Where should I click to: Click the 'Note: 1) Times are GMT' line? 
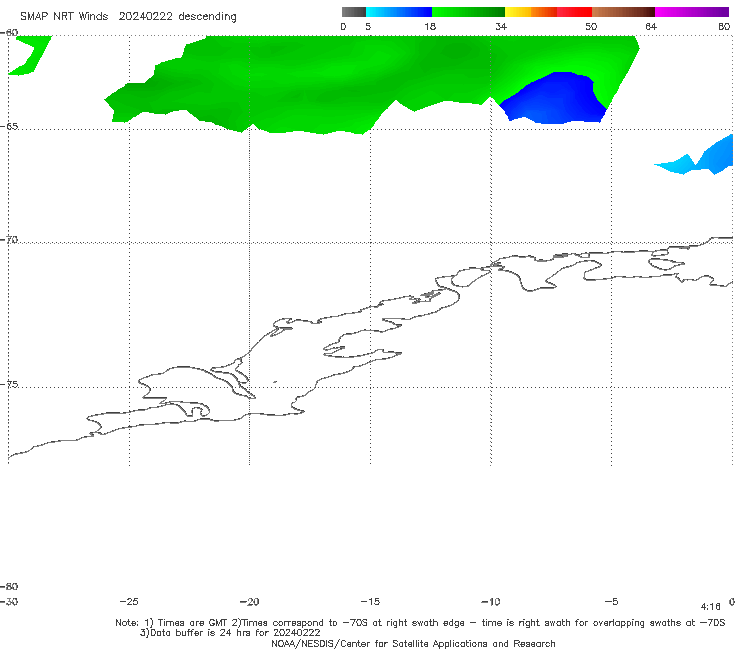pos(420,623)
